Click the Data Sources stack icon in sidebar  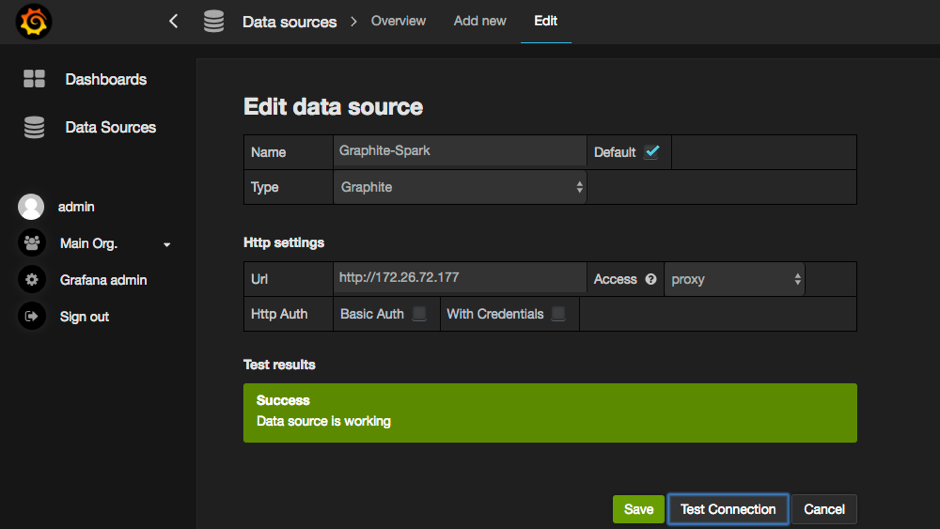coord(34,127)
